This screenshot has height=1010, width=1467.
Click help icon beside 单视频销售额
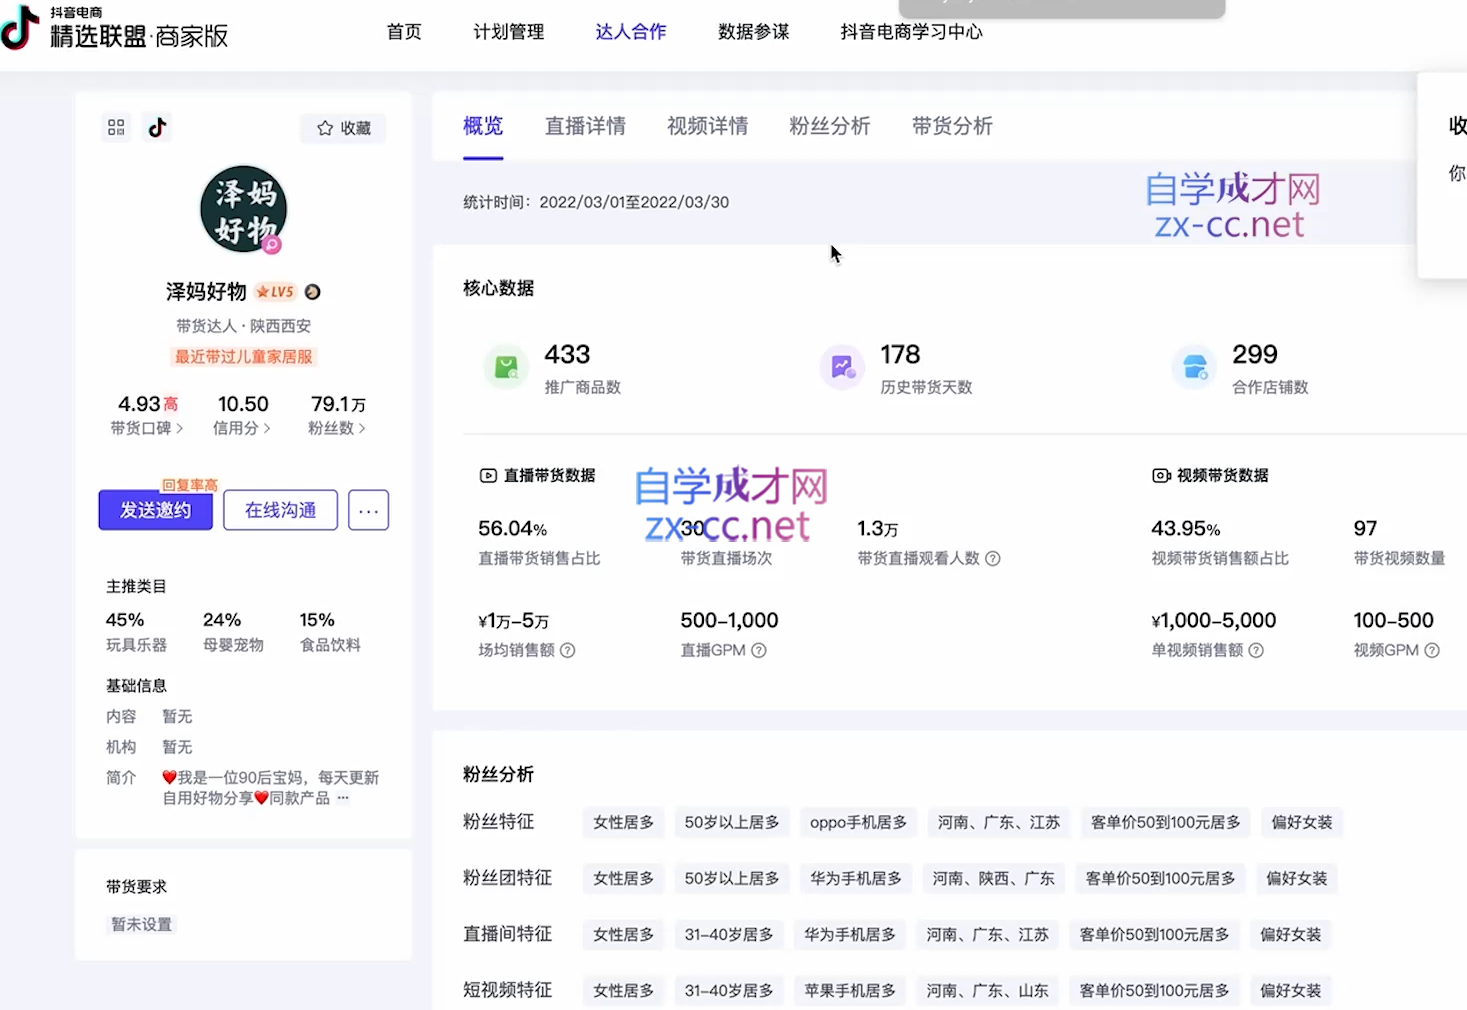1256,650
